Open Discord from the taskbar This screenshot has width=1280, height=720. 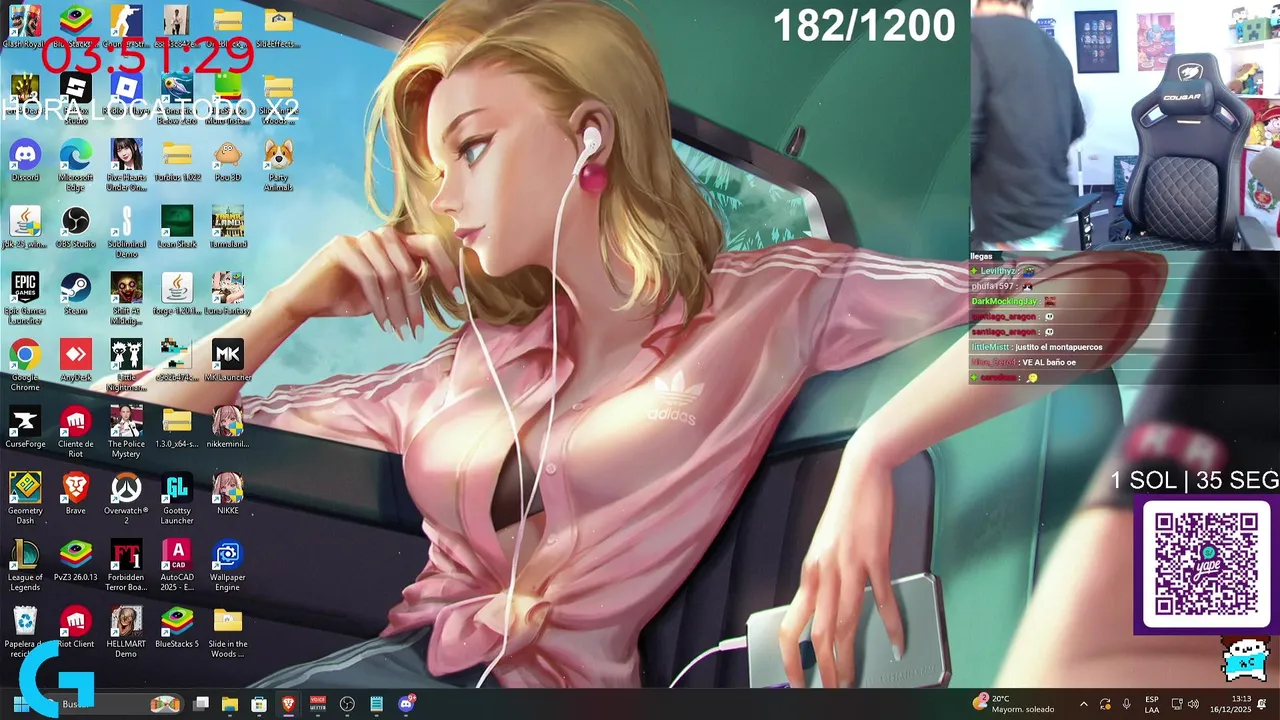(x=406, y=704)
